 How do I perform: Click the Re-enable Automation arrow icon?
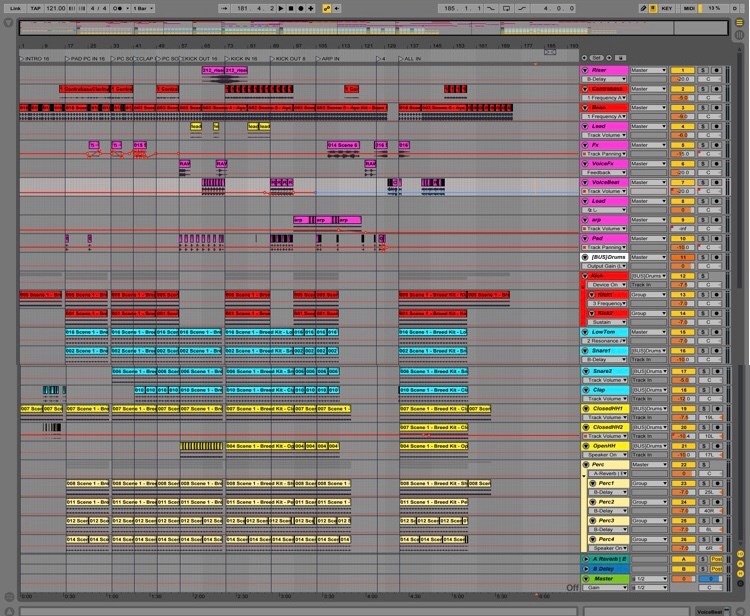337,8
